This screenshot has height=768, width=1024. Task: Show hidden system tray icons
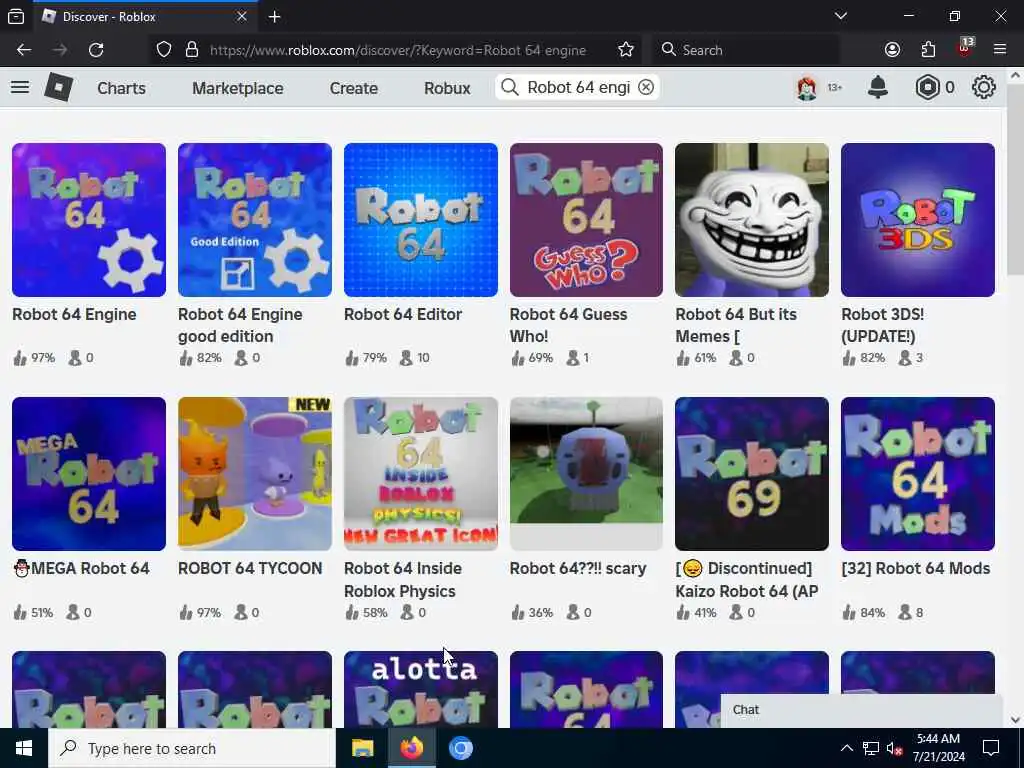846,748
